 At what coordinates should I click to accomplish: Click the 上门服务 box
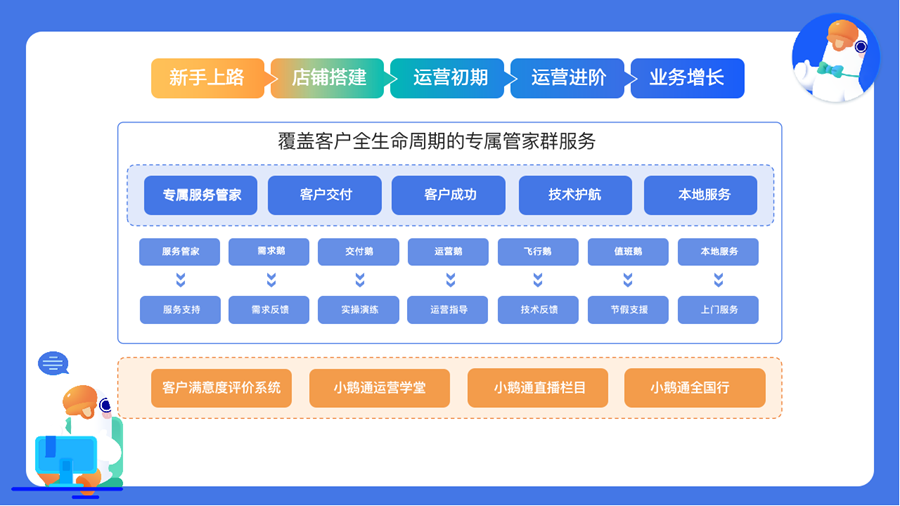(x=718, y=310)
